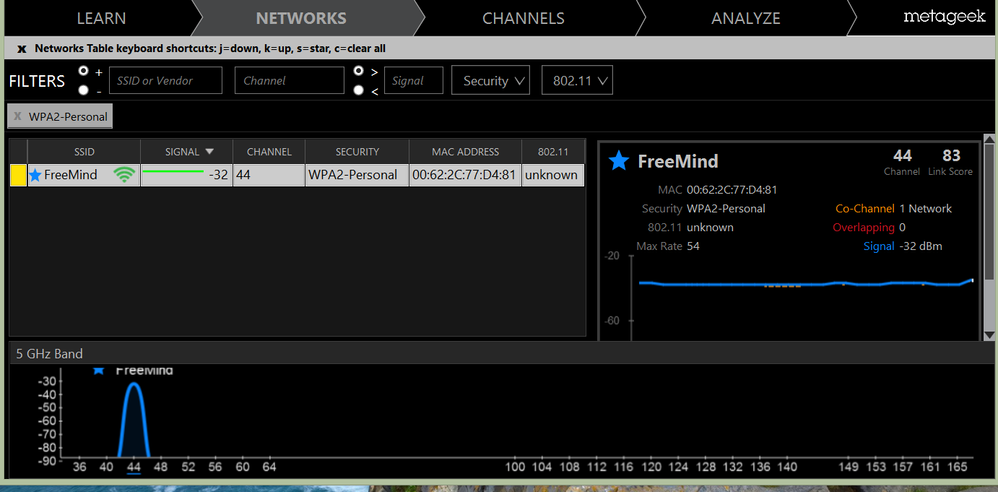The height and width of the screenshot is (492, 998).
Task: Sort by CHANNEL column header
Action: (269, 152)
